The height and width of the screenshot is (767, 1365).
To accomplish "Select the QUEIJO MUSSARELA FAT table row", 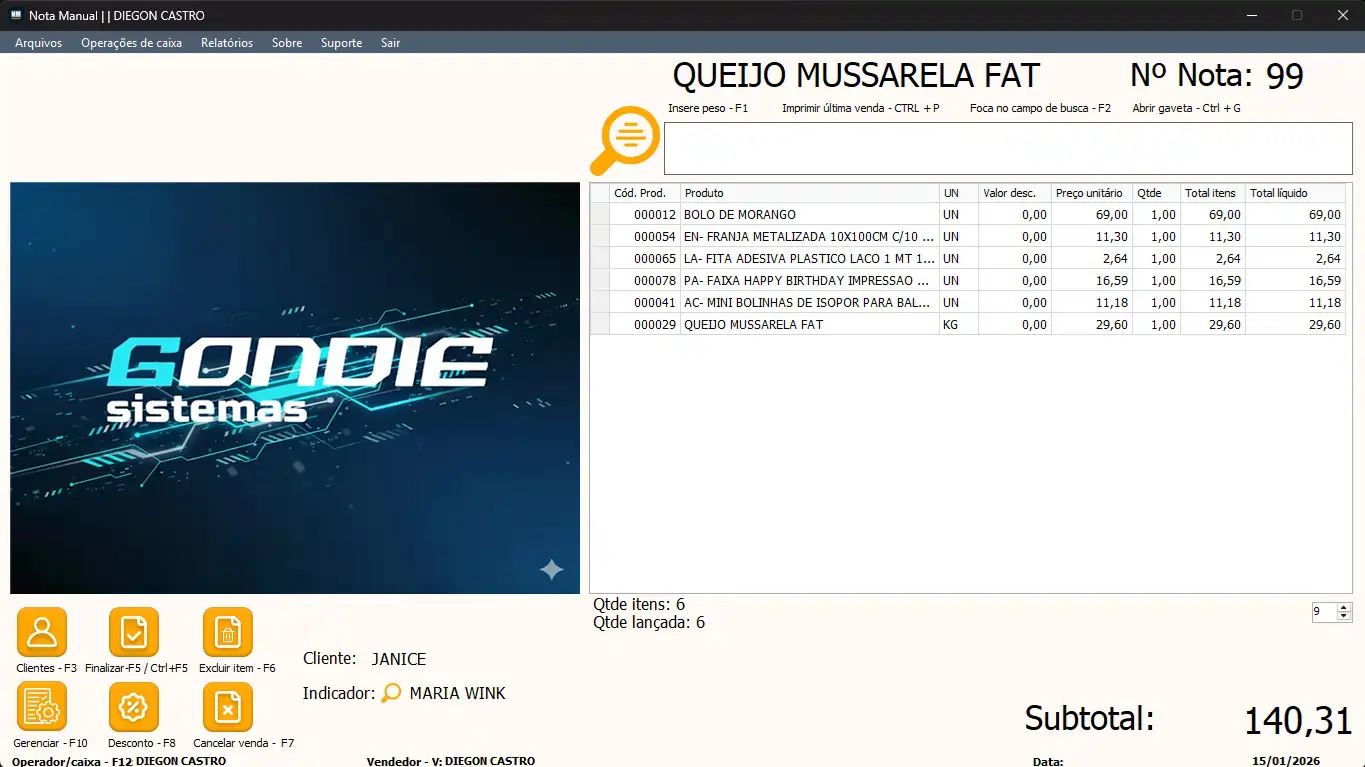I will (810, 325).
